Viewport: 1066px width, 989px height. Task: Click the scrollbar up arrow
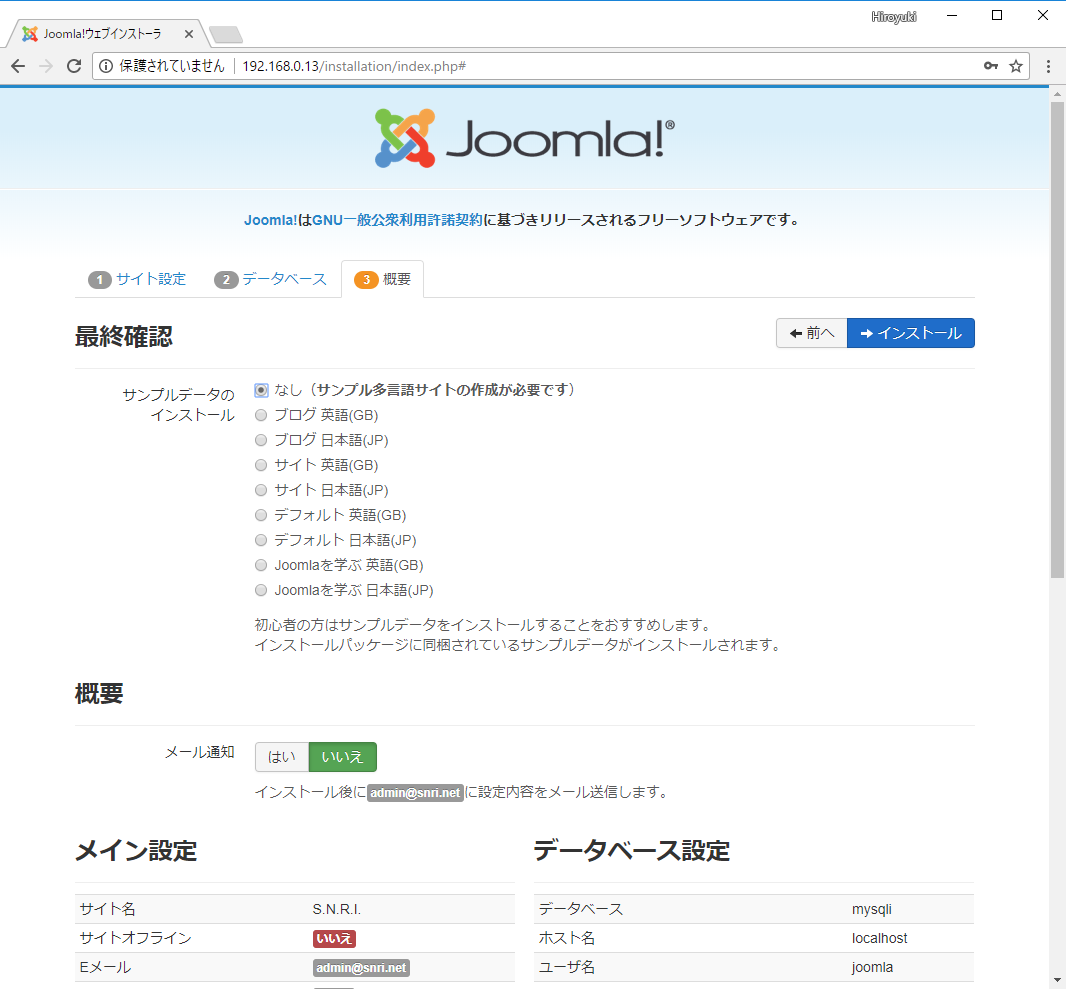[1057, 93]
